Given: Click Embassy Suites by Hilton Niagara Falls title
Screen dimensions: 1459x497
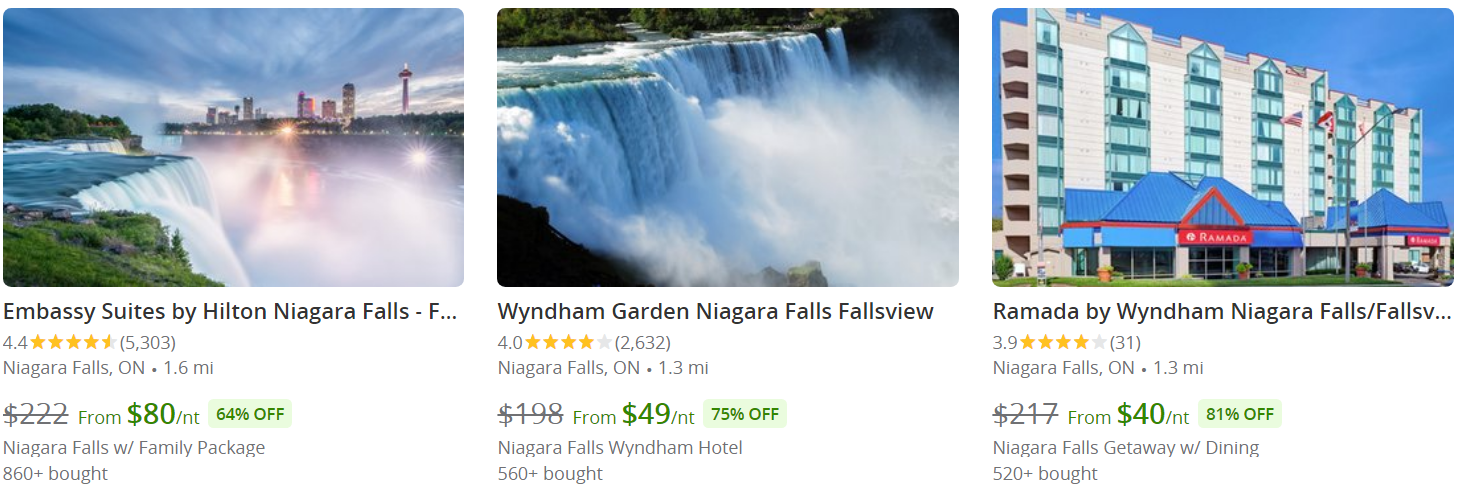Looking at the screenshot, I should [230, 311].
